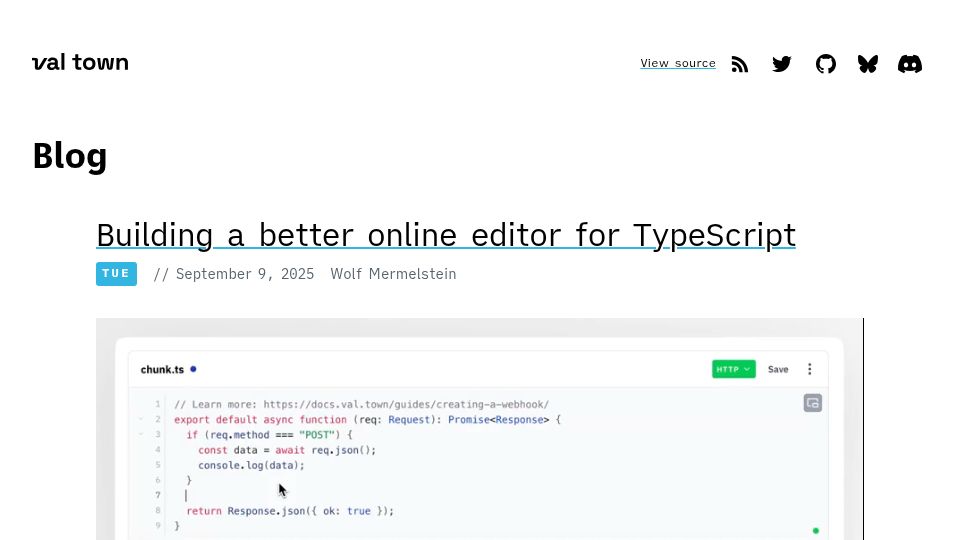Open the Twitter icon link

[782, 64]
